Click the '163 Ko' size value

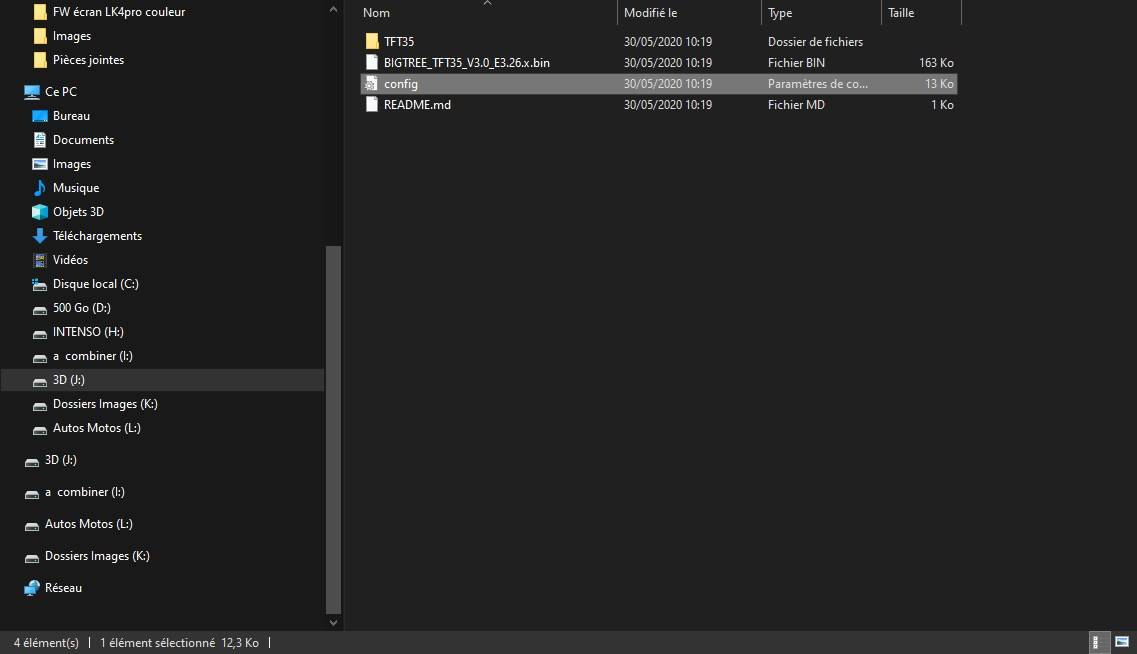tap(936, 62)
